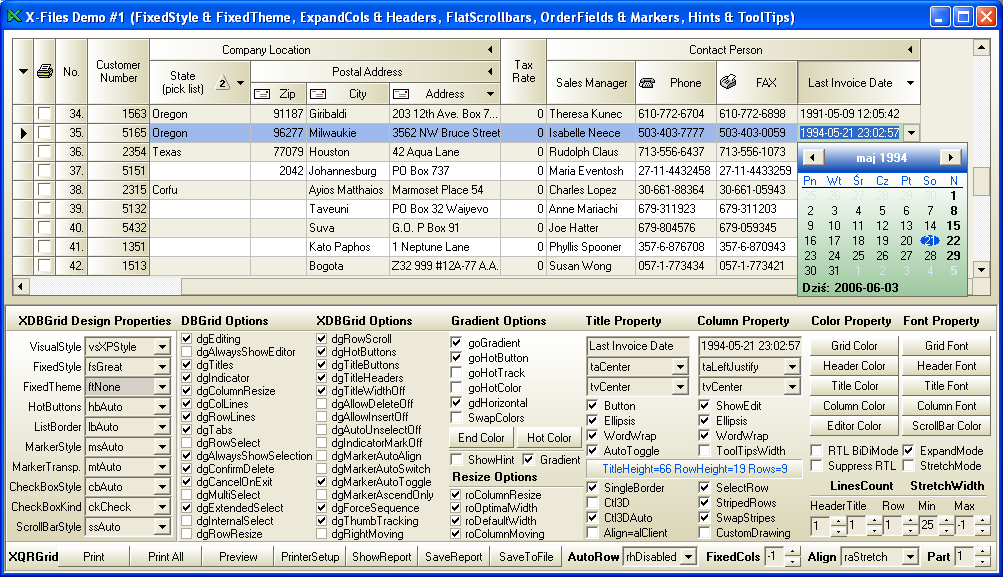1003x577 pixels.
Task: Click the fax icon in FAX column header
Action: click(x=728, y=83)
